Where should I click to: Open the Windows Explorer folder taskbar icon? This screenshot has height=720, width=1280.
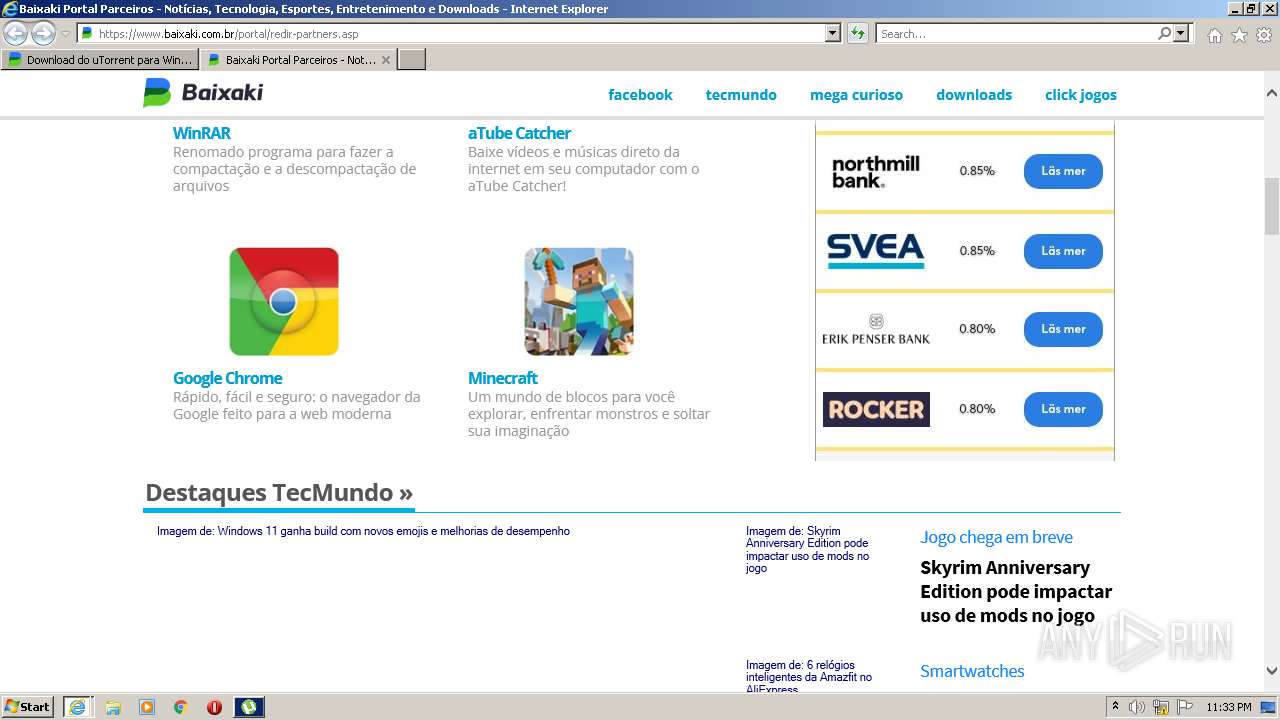pos(113,707)
